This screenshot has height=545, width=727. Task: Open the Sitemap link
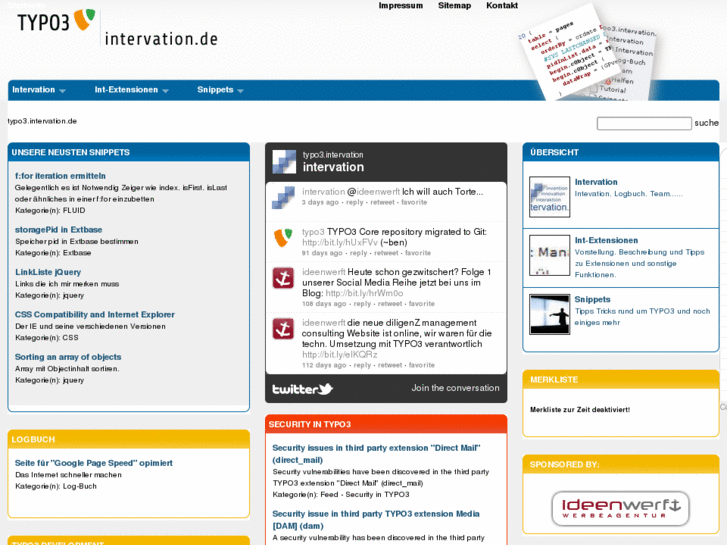454,6
